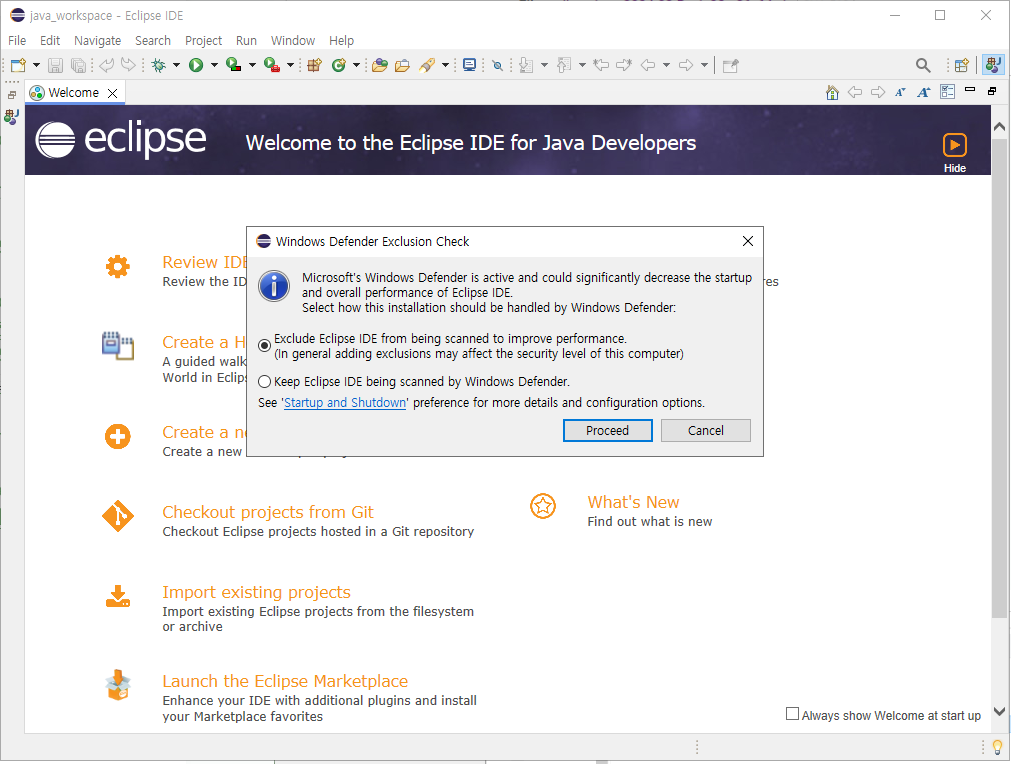This screenshot has height=764, width=1011.
Task: Minimize the Welcome view panel
Action: [x=970, y=90]
